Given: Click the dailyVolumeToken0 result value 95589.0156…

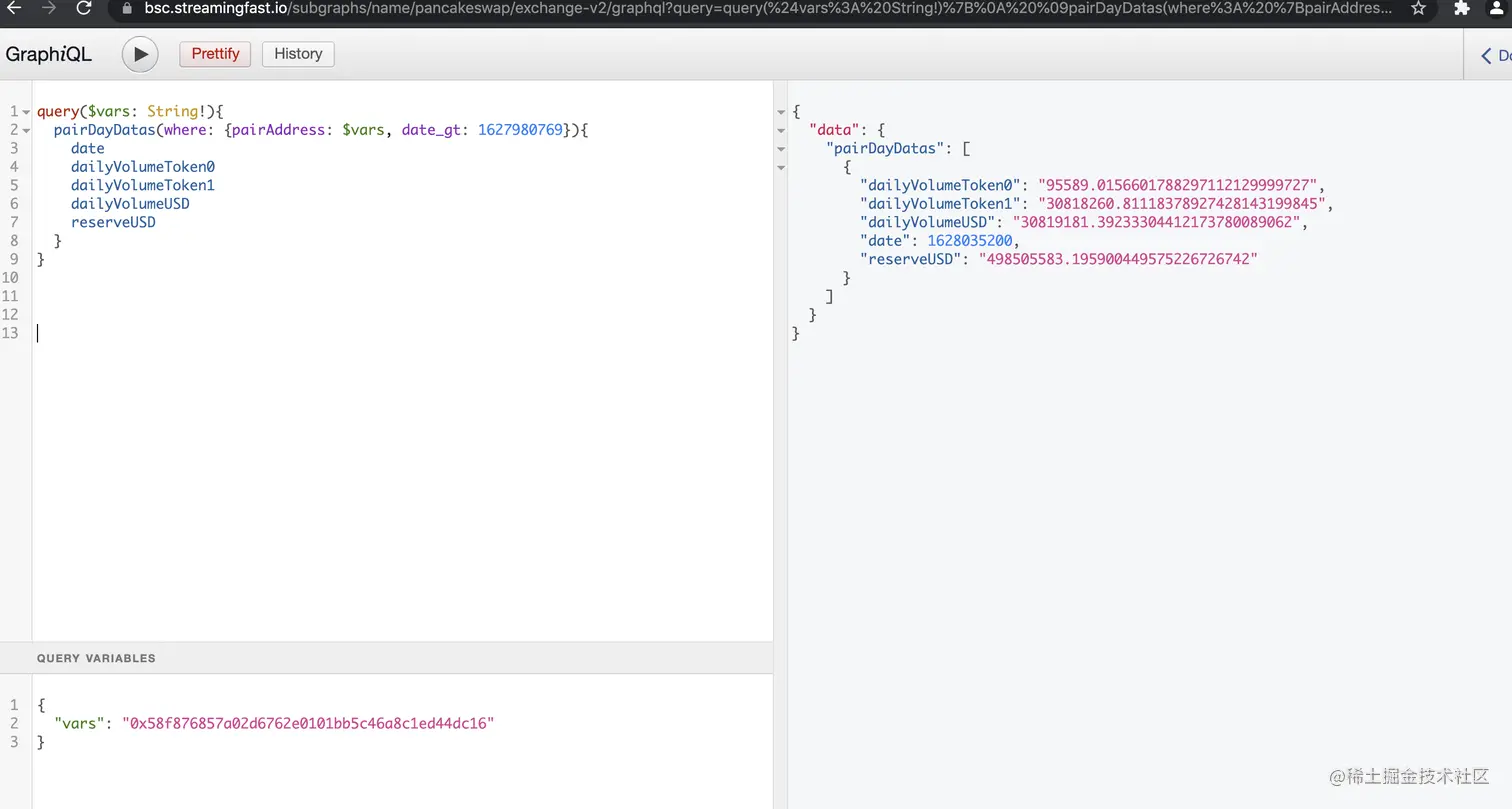Looking at the screenshot, I should 1180,185.
